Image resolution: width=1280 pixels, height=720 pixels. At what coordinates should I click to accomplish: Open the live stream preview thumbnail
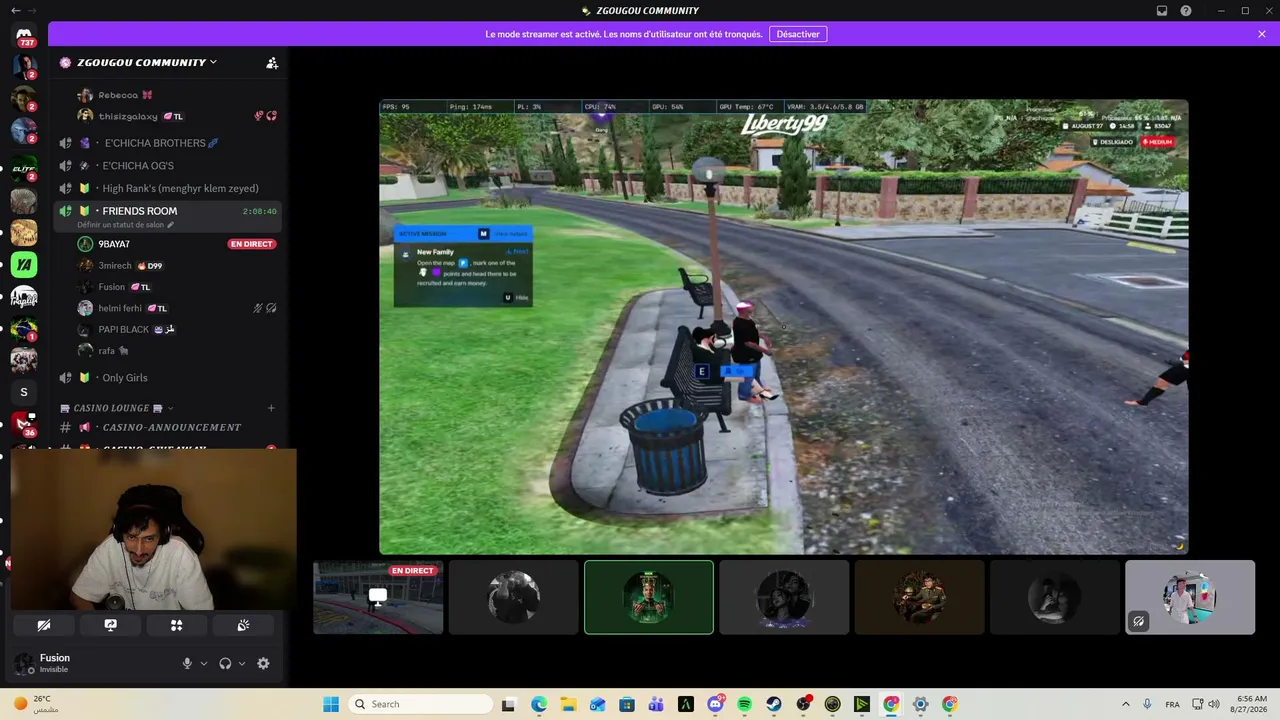point(378,597)
